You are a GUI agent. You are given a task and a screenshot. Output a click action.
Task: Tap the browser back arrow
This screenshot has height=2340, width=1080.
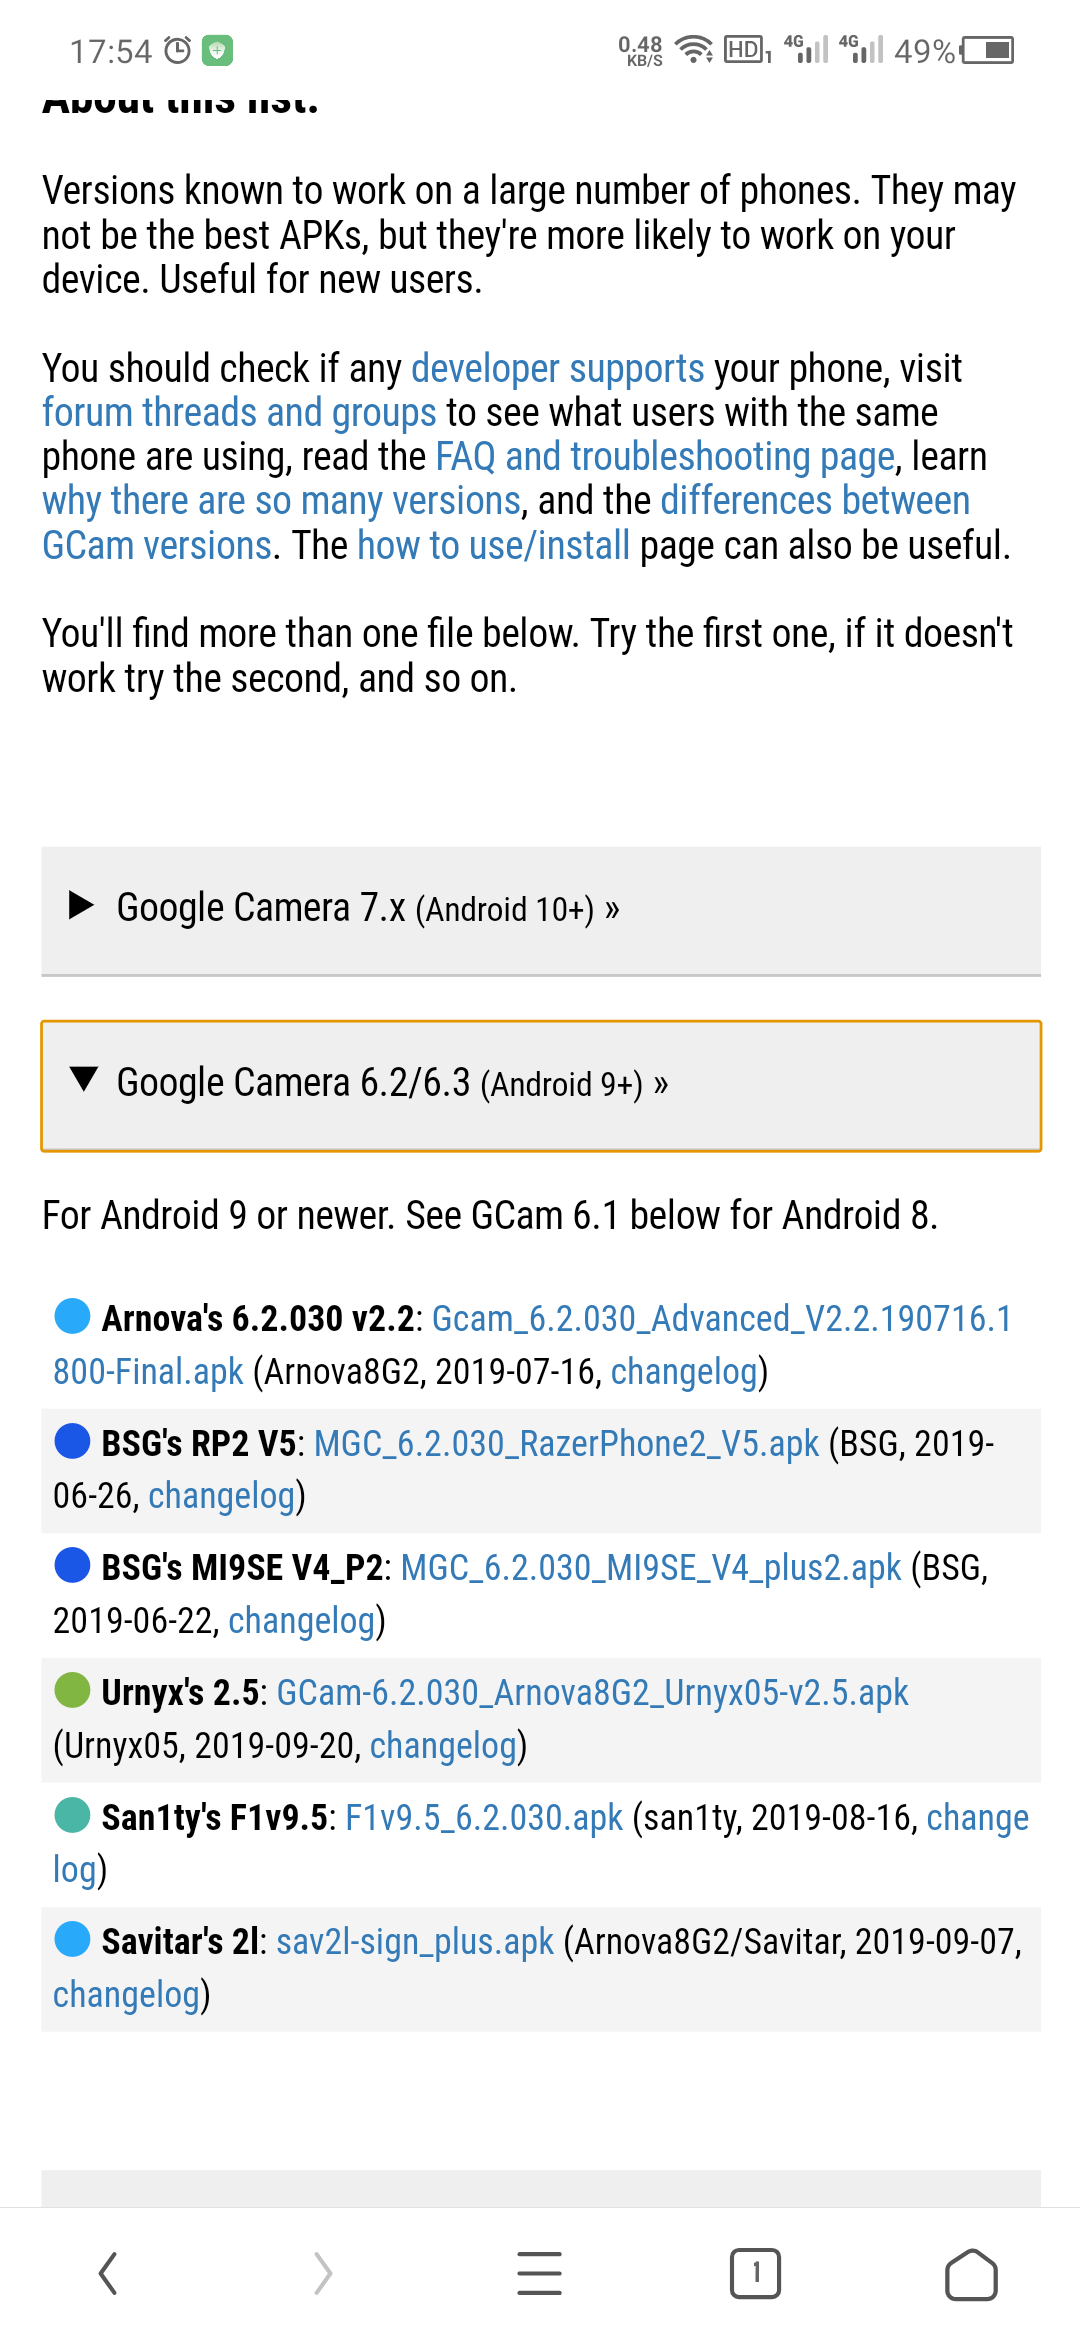pos(108,2274)
